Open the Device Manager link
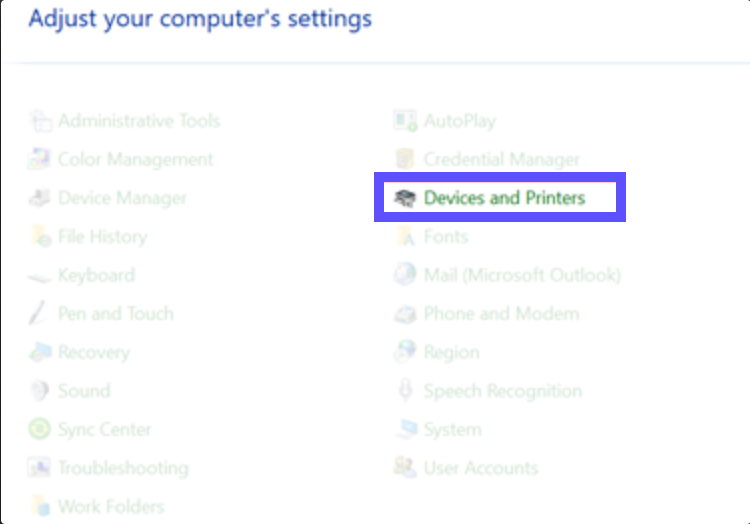The image size is (750, 524). tap(122, 198)
